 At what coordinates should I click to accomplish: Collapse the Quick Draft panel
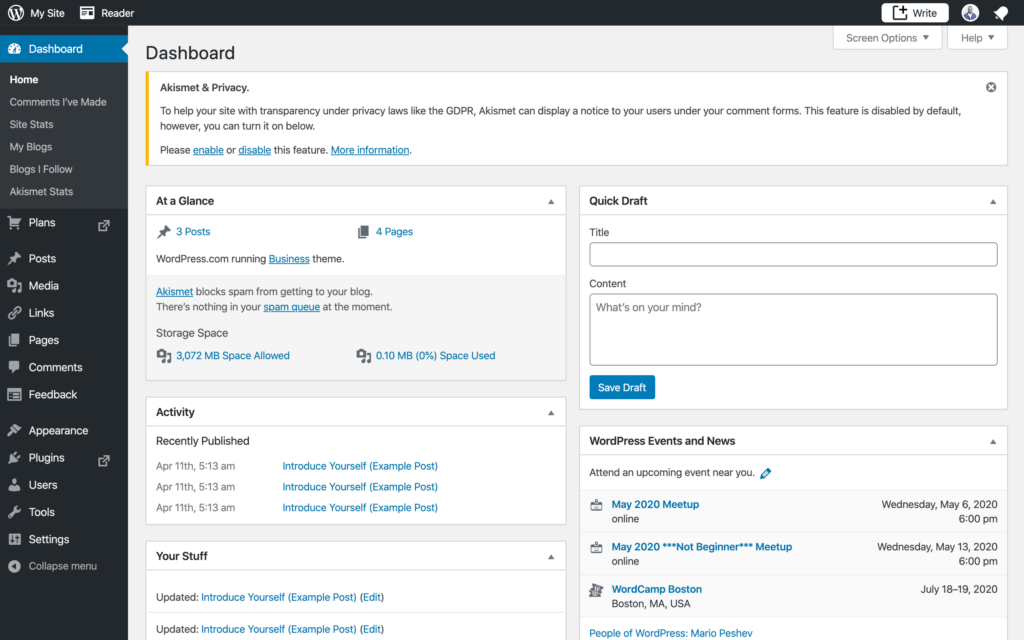pos(993,202)
